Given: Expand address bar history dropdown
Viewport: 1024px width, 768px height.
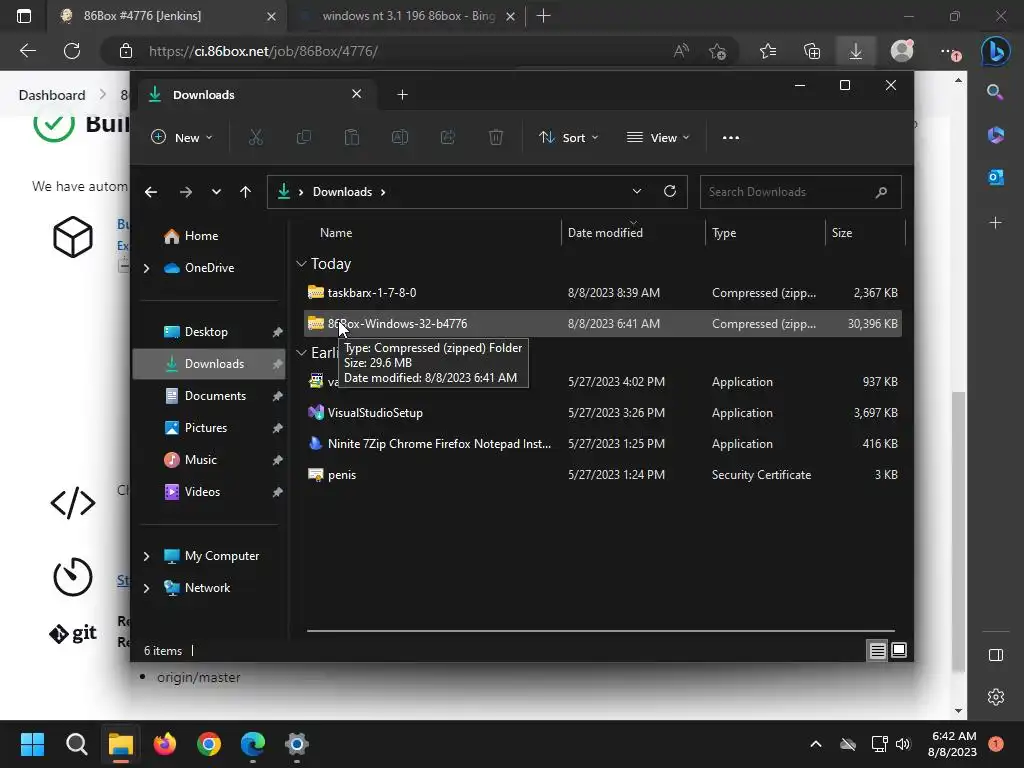Looking at the screenshot, I should pyautogui.click(x=637, y=191).
